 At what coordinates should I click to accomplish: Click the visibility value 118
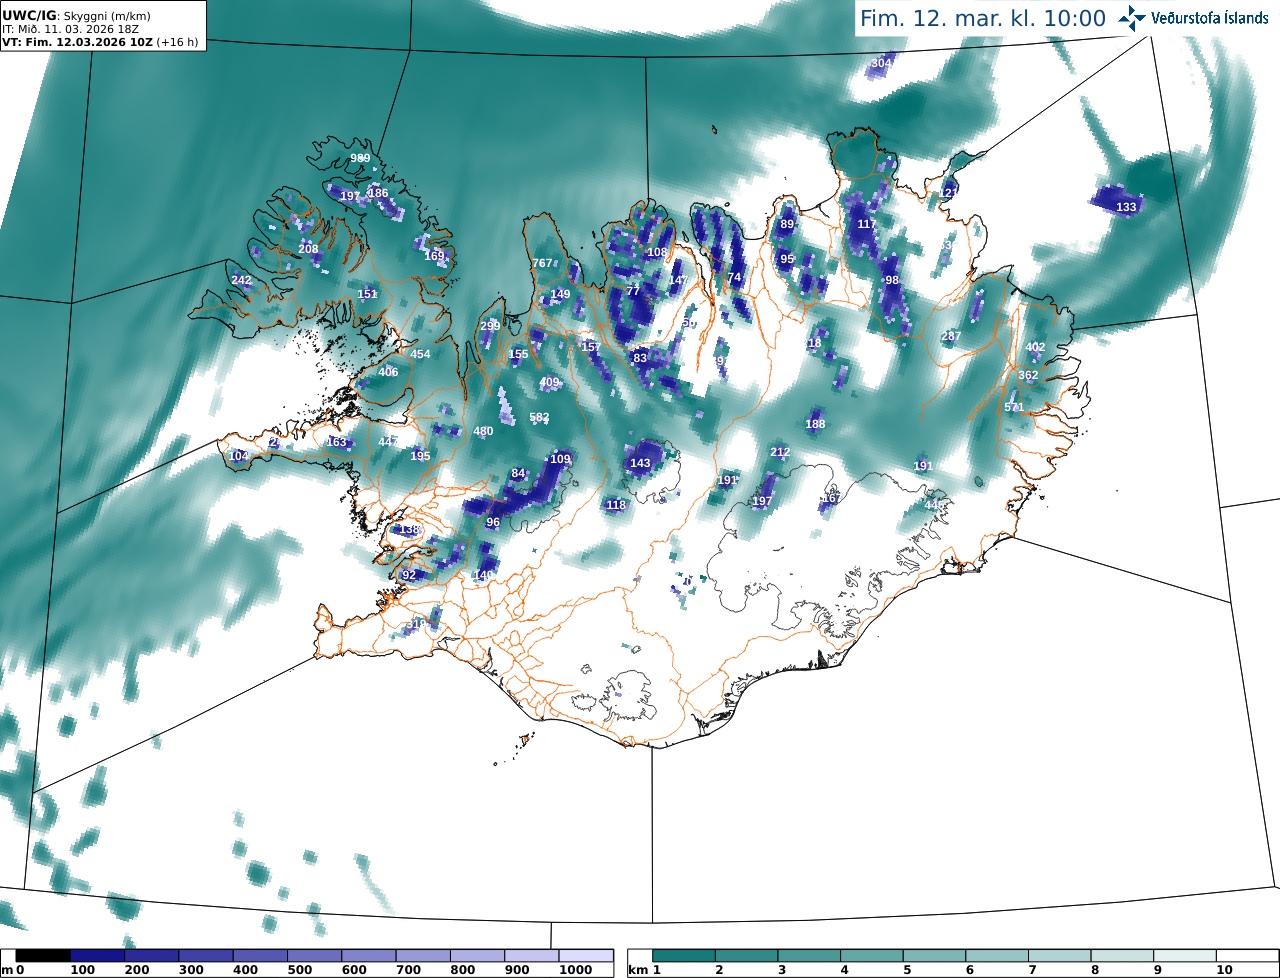(x=616, y=505)
